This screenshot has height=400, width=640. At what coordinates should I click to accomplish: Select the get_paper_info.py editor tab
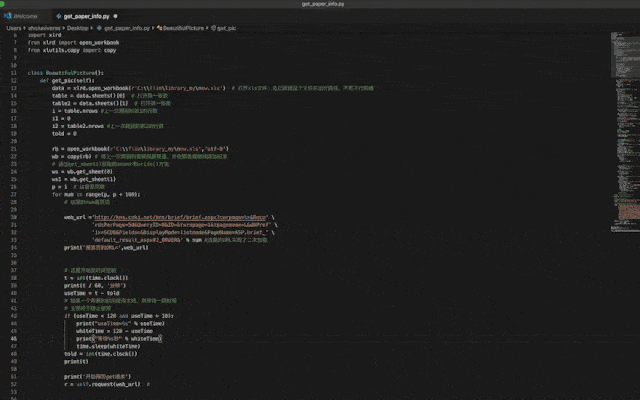(87, 16)
